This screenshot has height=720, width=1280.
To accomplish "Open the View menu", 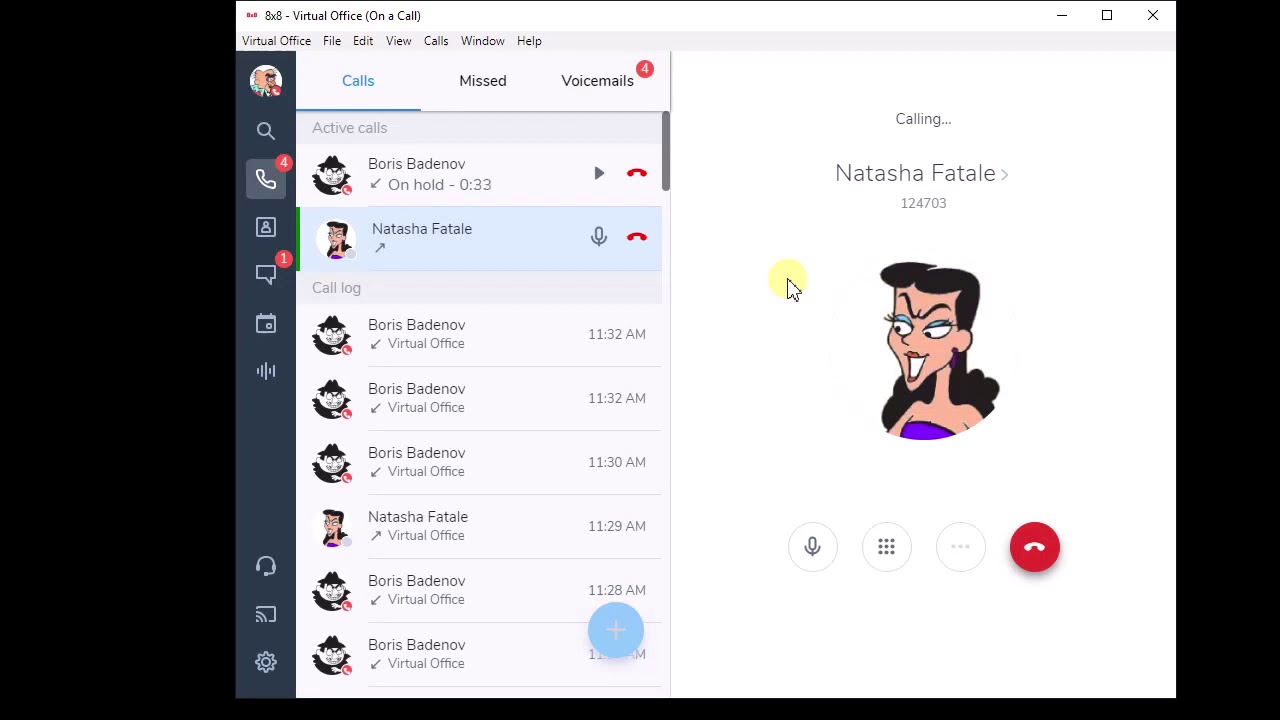I will click(x=398, y=41).
